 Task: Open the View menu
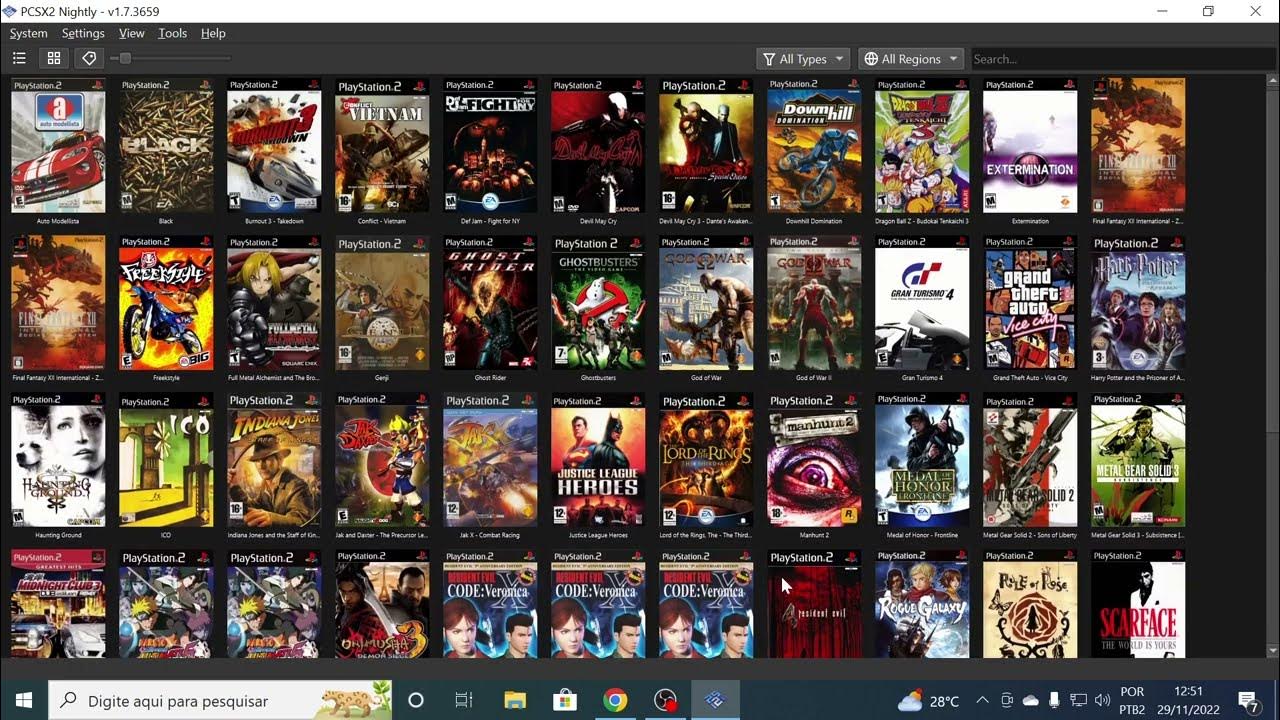(x=132, y=33)
